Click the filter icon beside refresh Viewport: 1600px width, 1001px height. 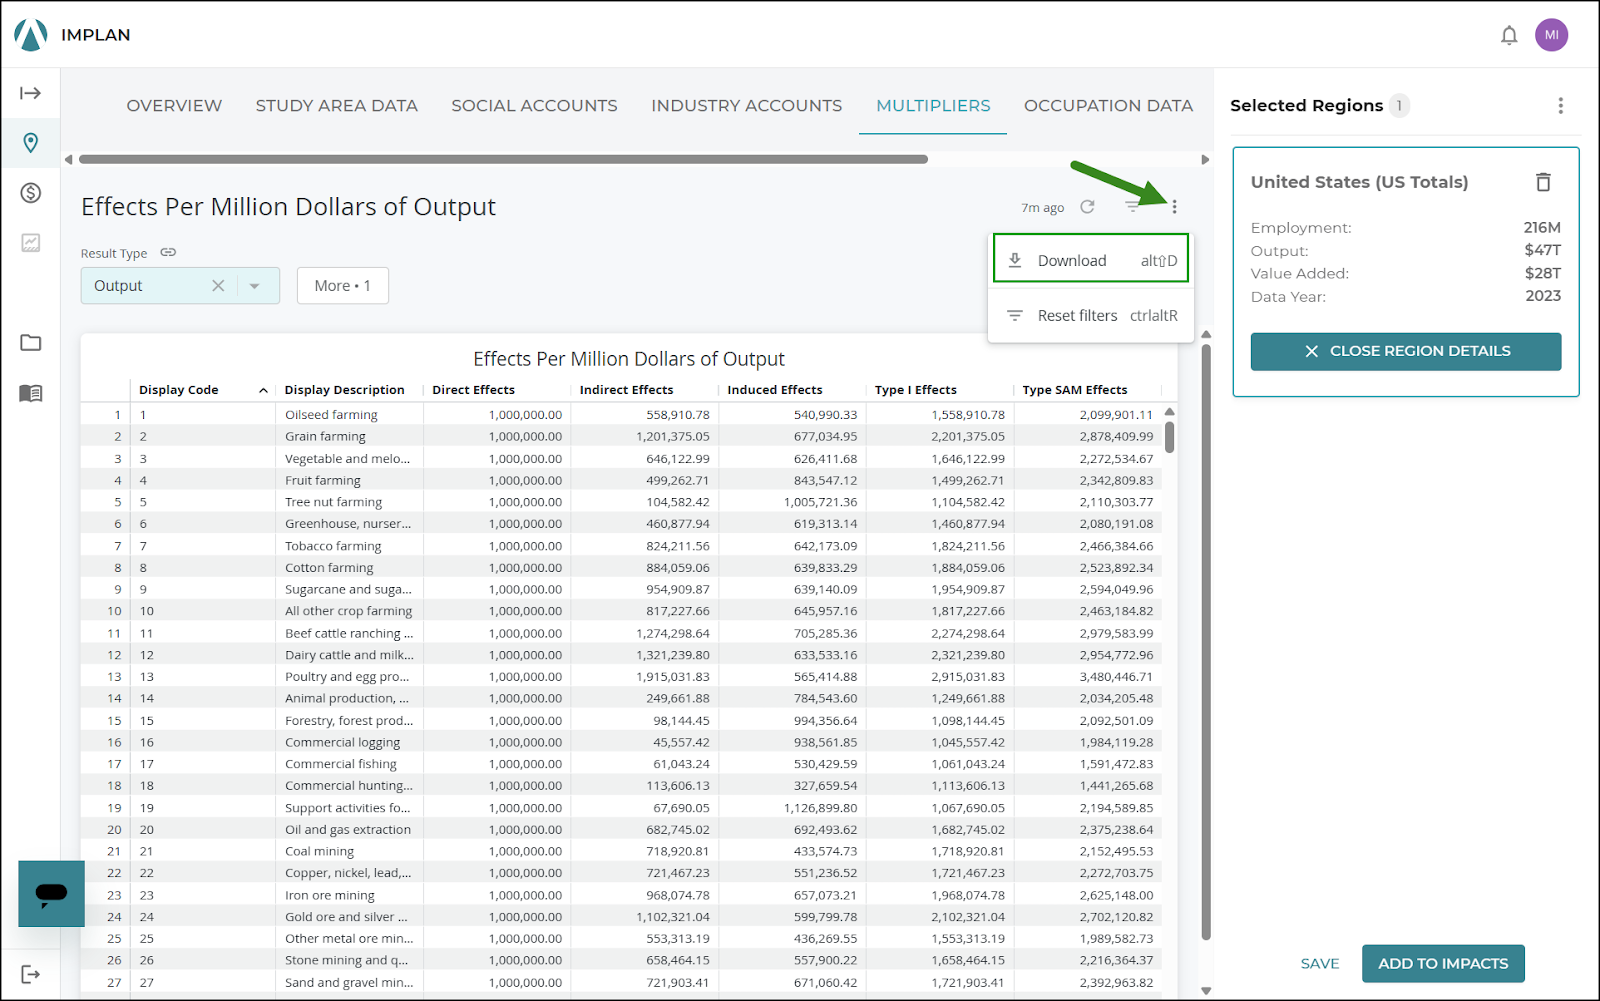click(x=1131, y=206)
